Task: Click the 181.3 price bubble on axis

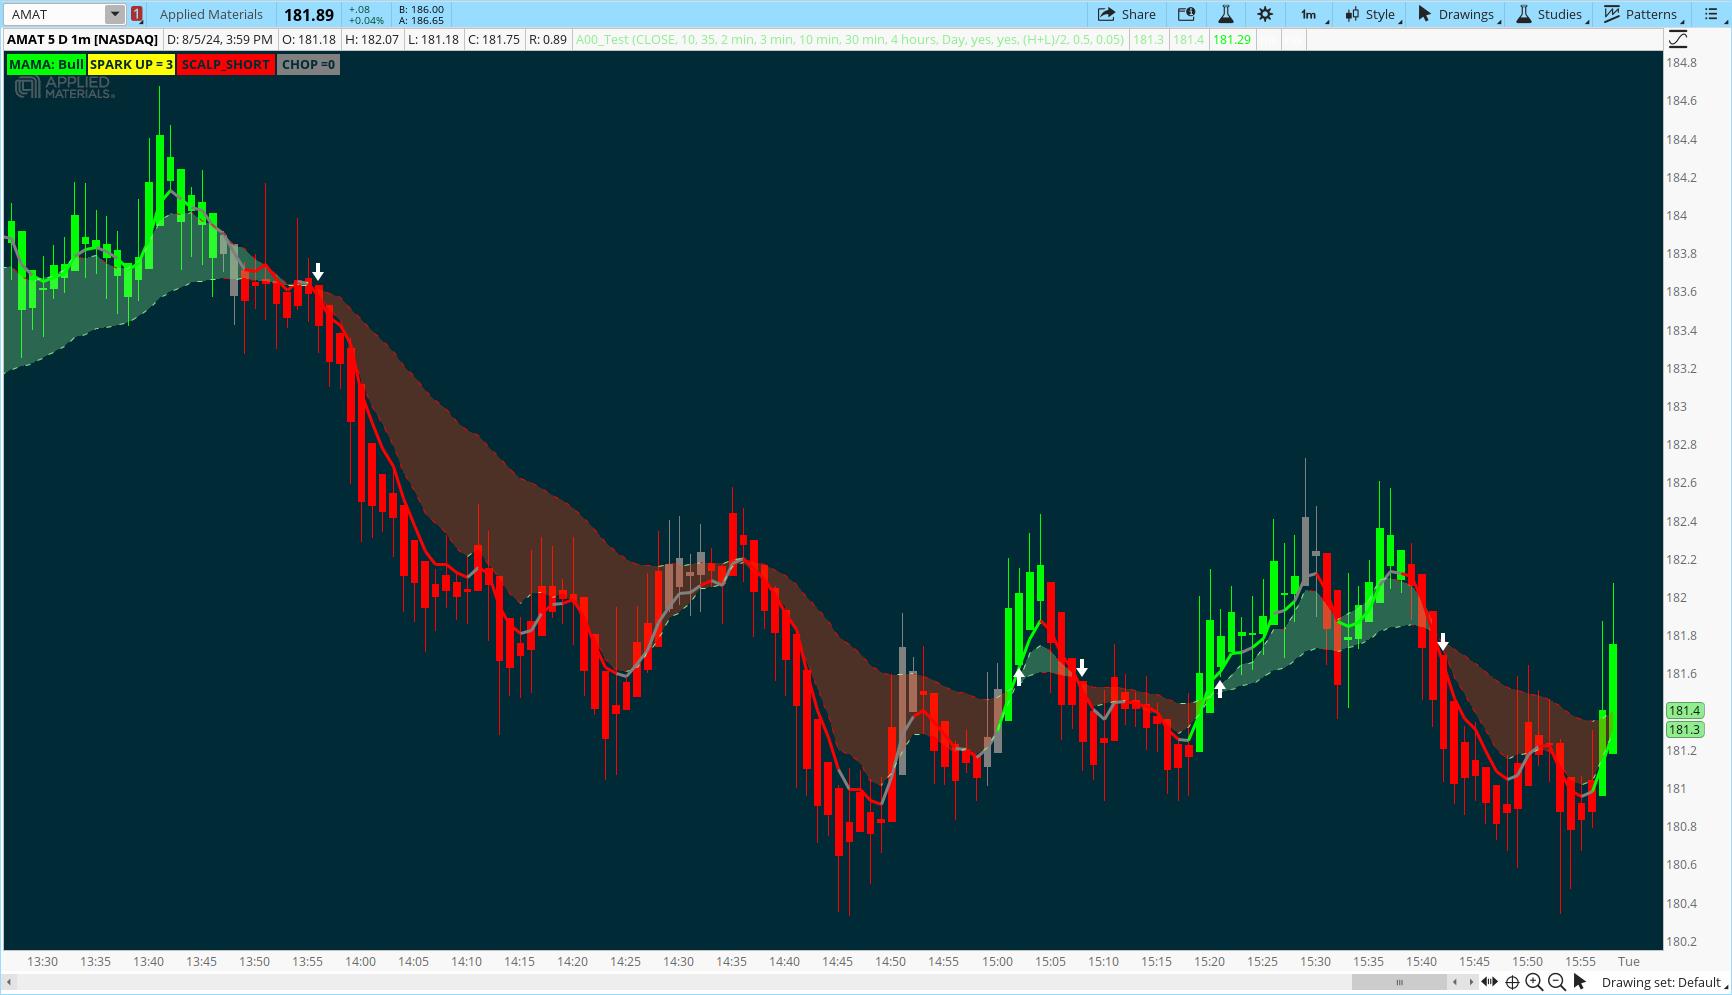Action: click(x=1684, y=729)
